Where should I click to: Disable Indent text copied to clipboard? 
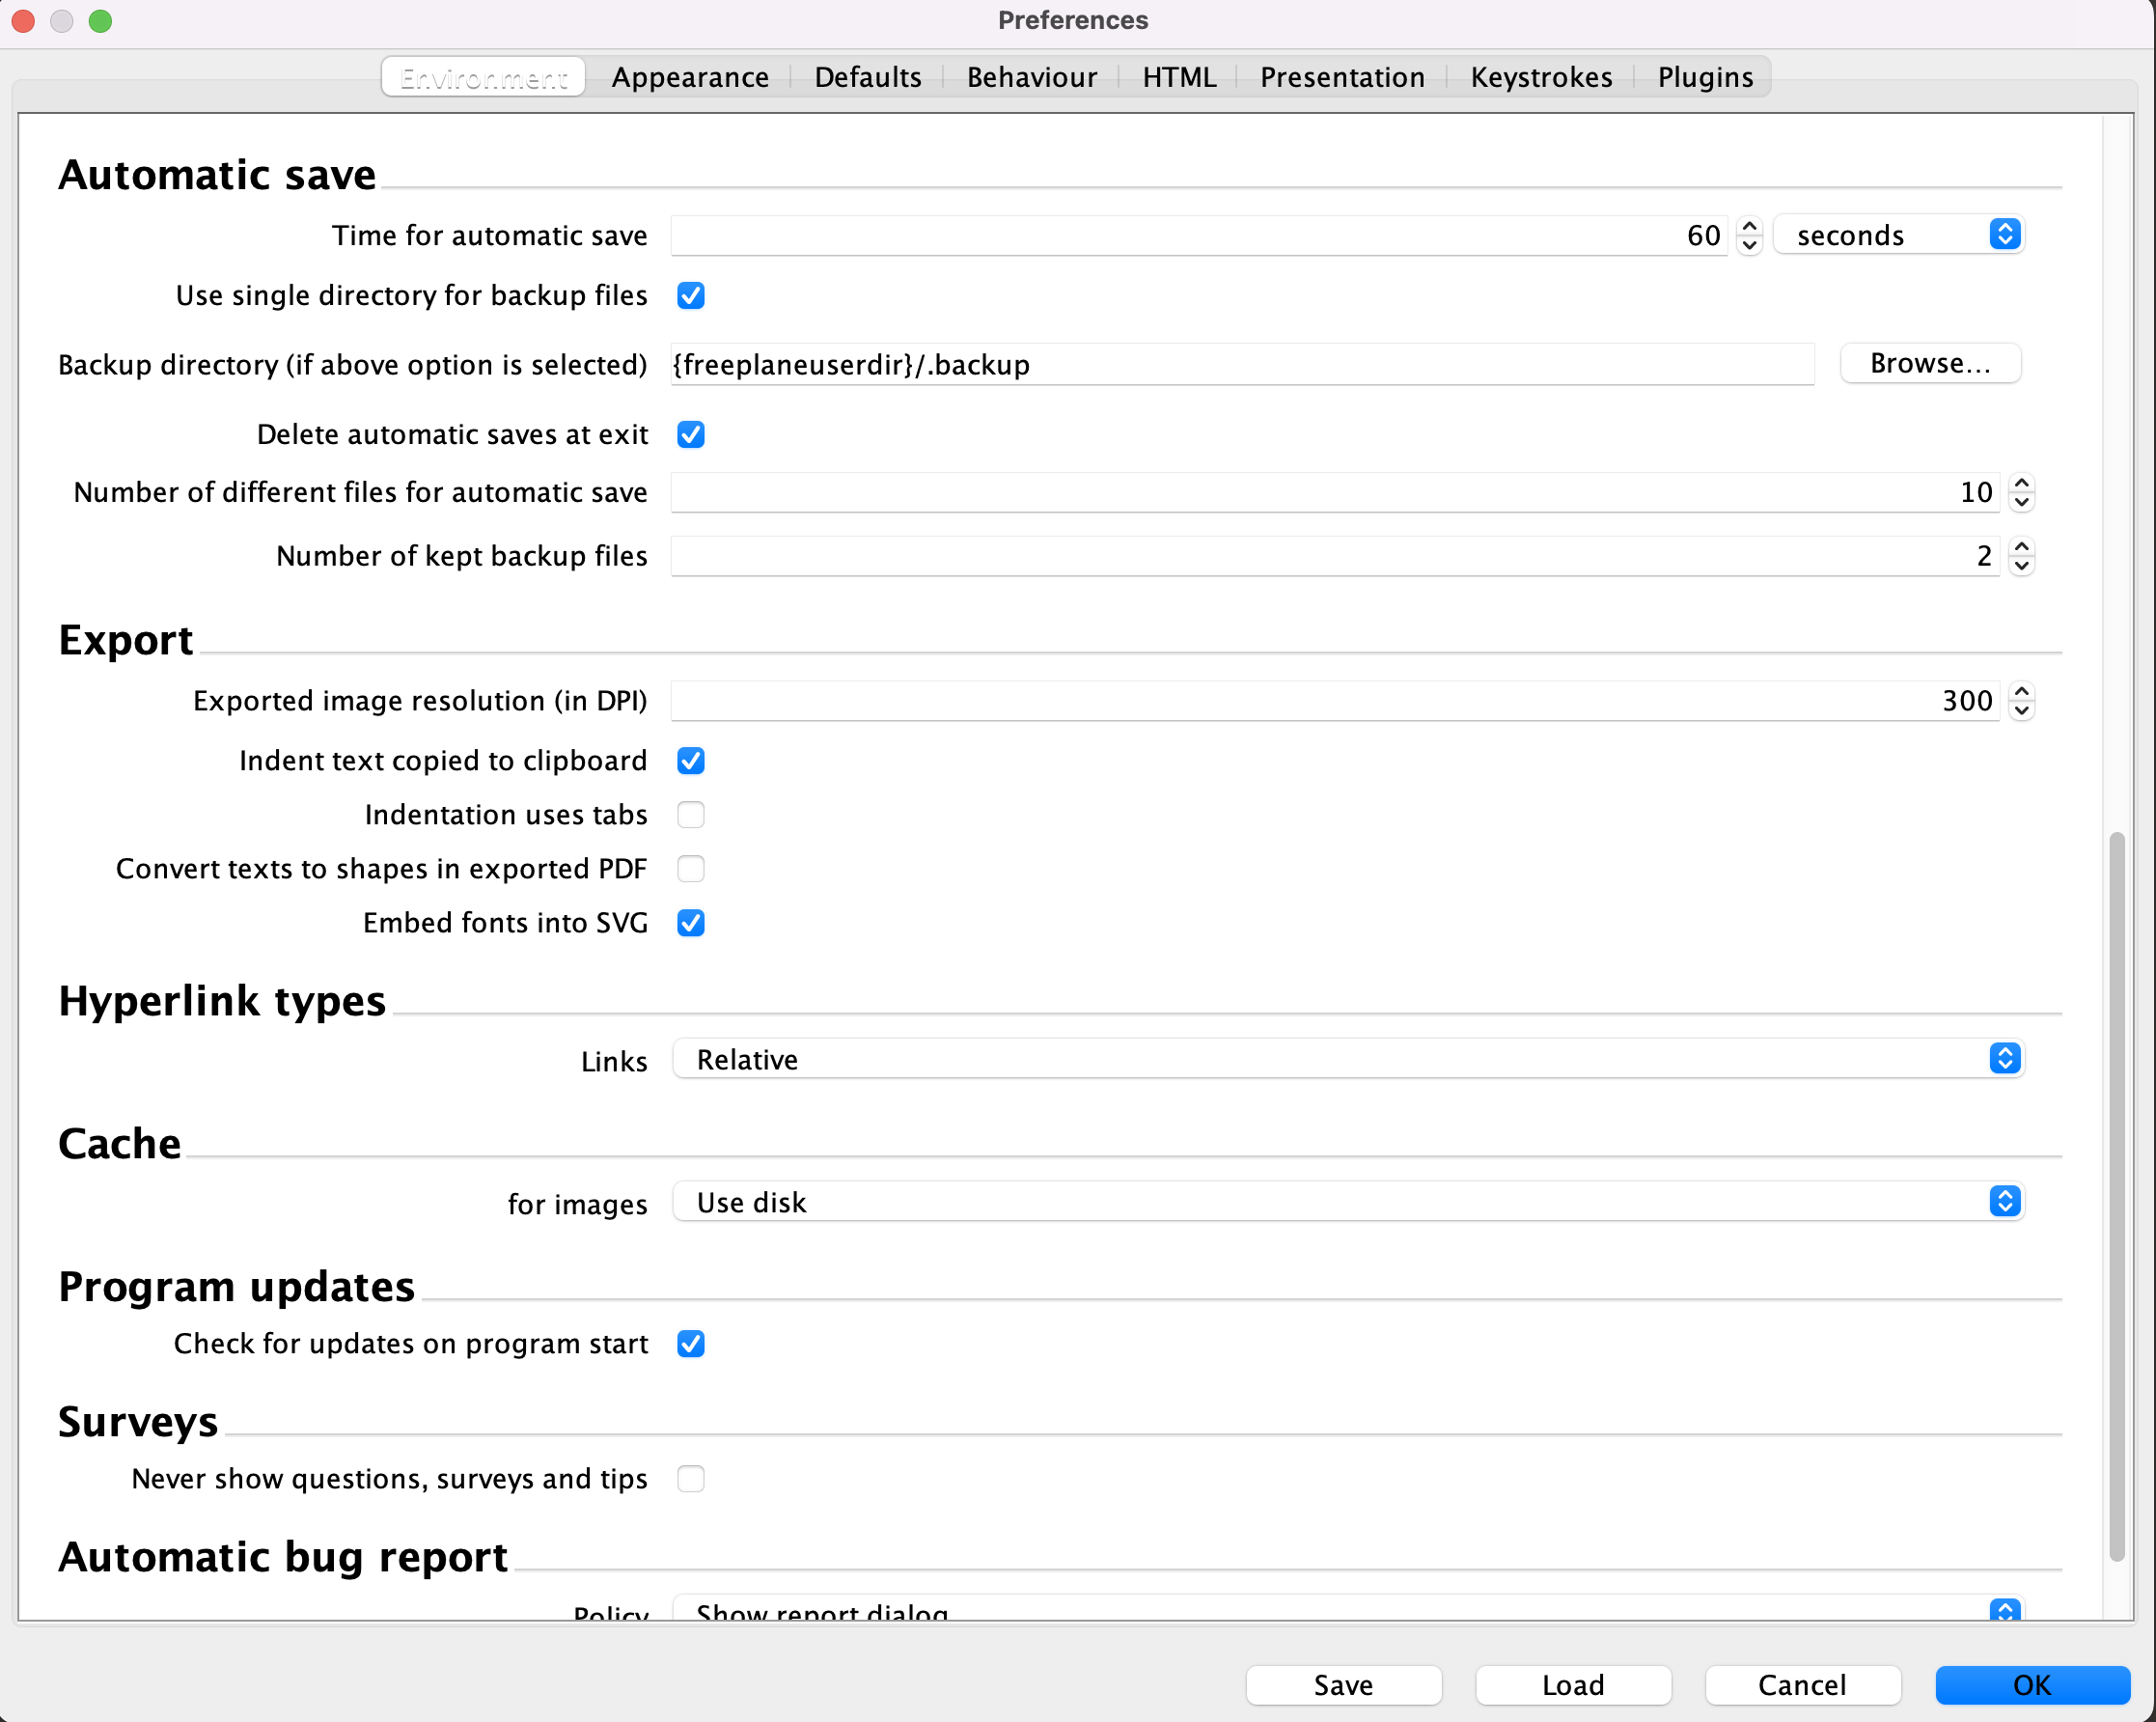[691, 761]
